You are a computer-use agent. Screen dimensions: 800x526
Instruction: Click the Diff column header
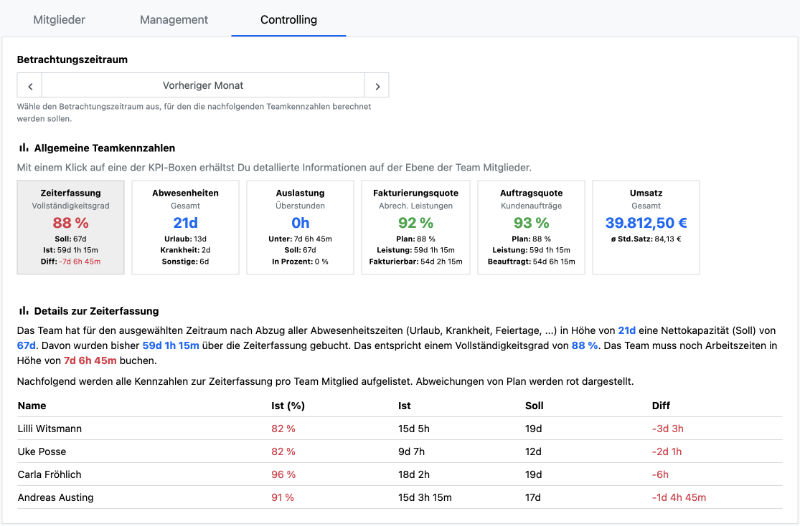661,406
